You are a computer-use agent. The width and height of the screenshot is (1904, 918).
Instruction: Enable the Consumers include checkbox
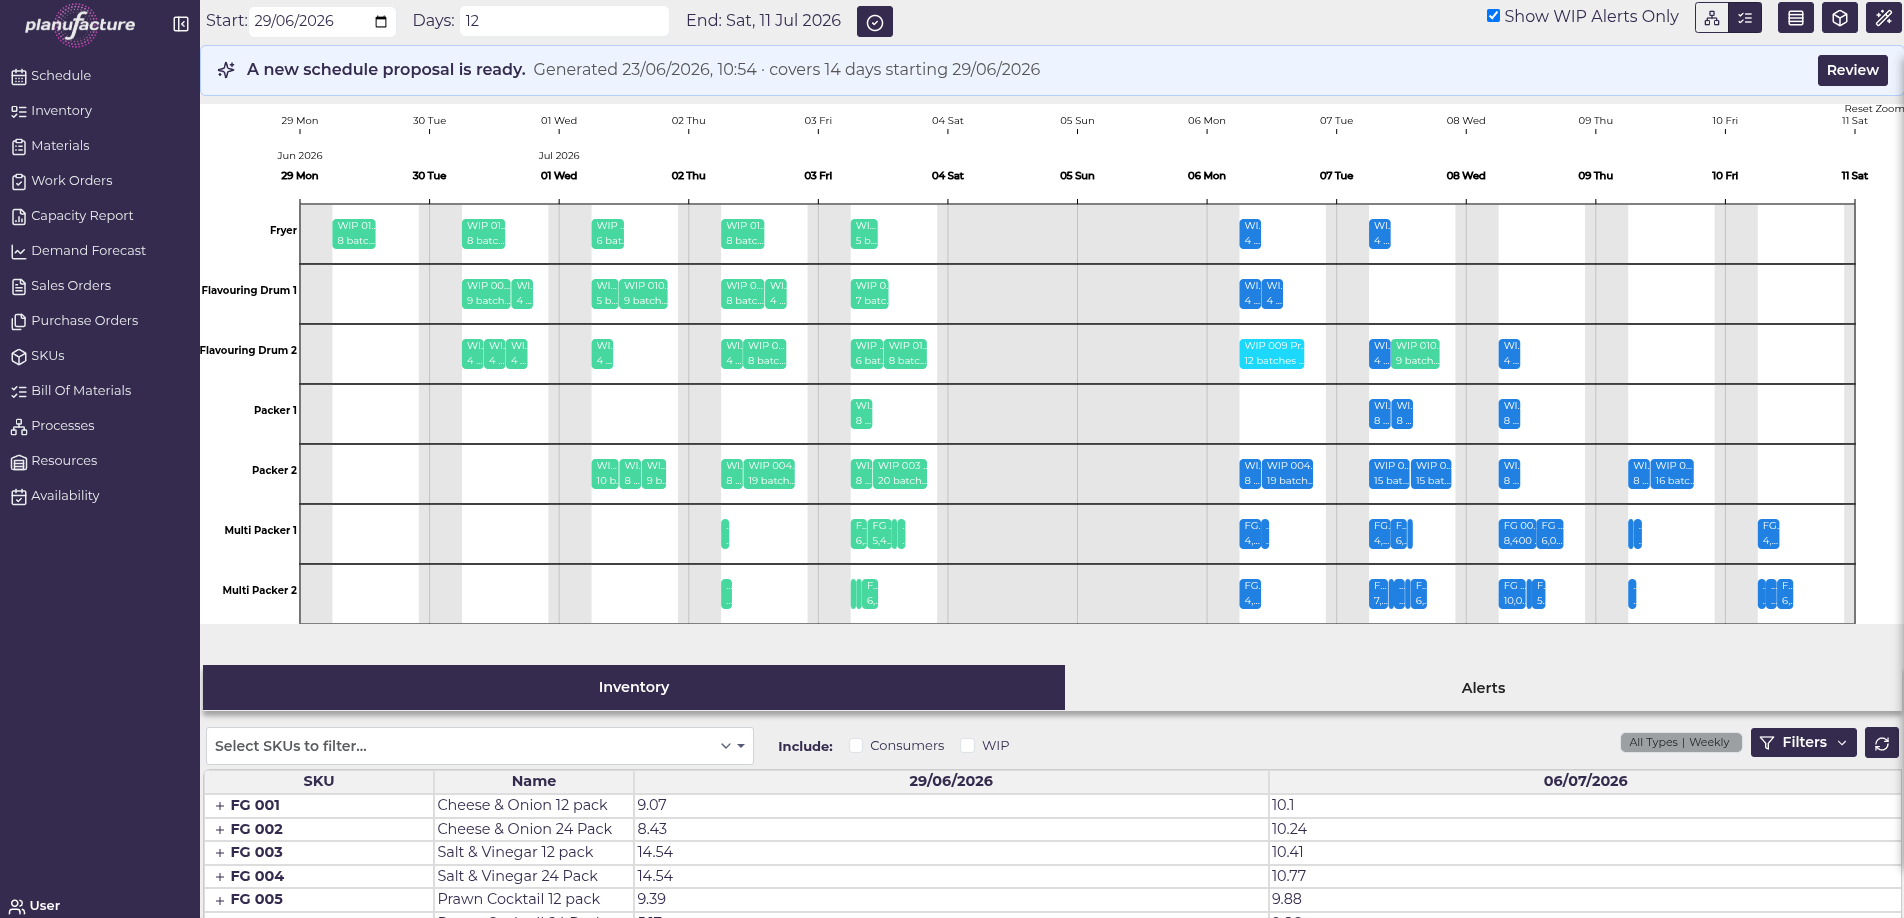pyautogui.click(x=856, y=745)
